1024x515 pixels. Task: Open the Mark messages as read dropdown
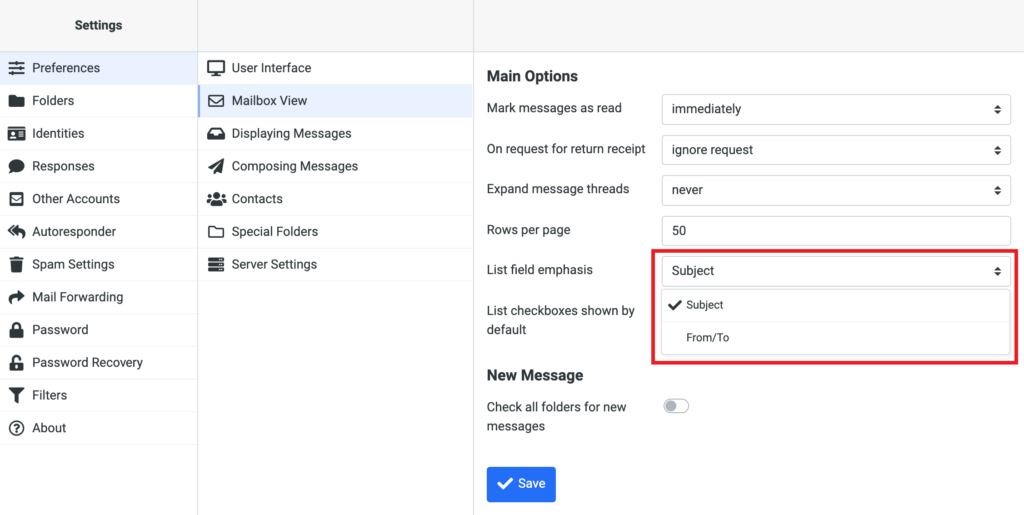[x=836, y=109]
